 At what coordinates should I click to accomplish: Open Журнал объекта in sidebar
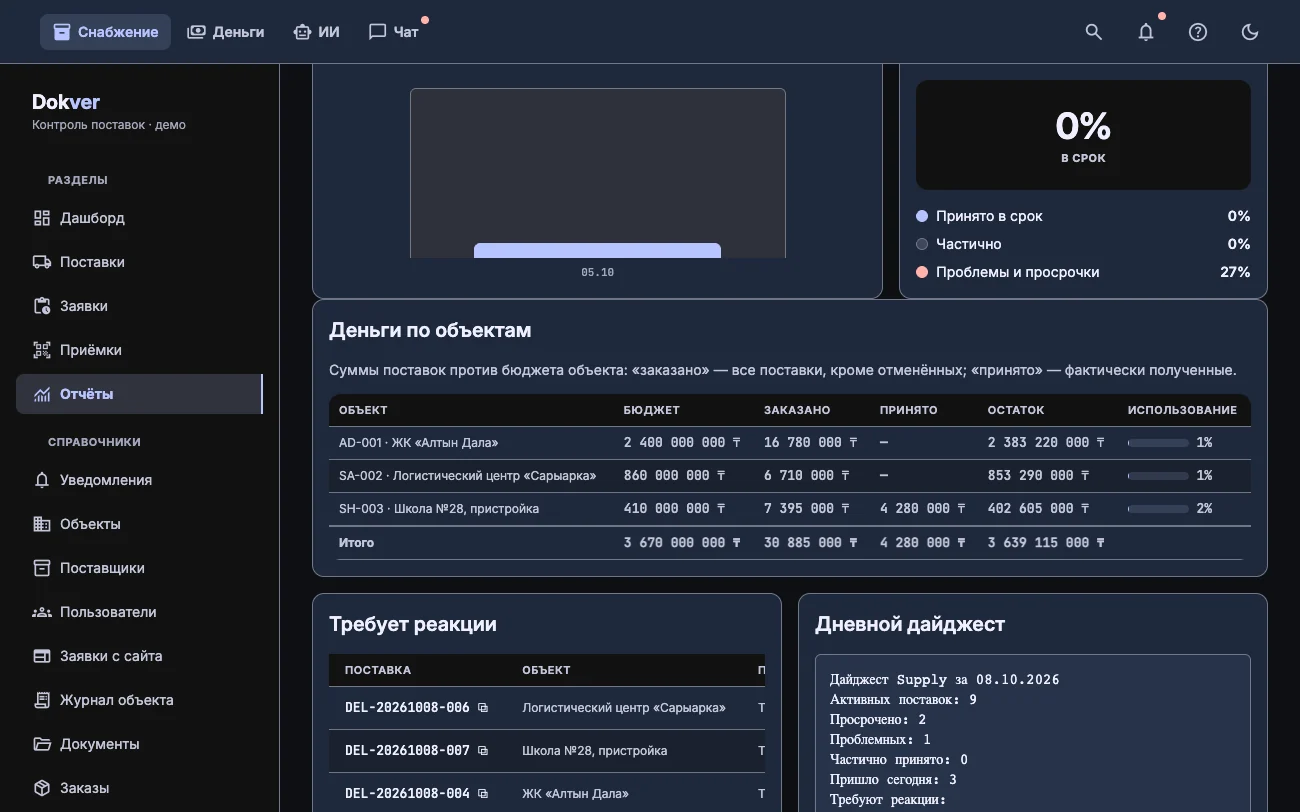[140, 700]
